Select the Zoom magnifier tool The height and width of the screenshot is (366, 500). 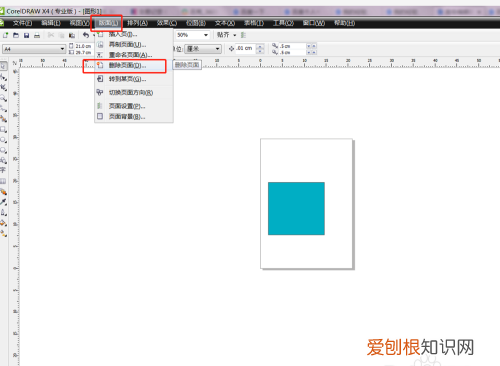pyautogui.click(x=3, y=98)
